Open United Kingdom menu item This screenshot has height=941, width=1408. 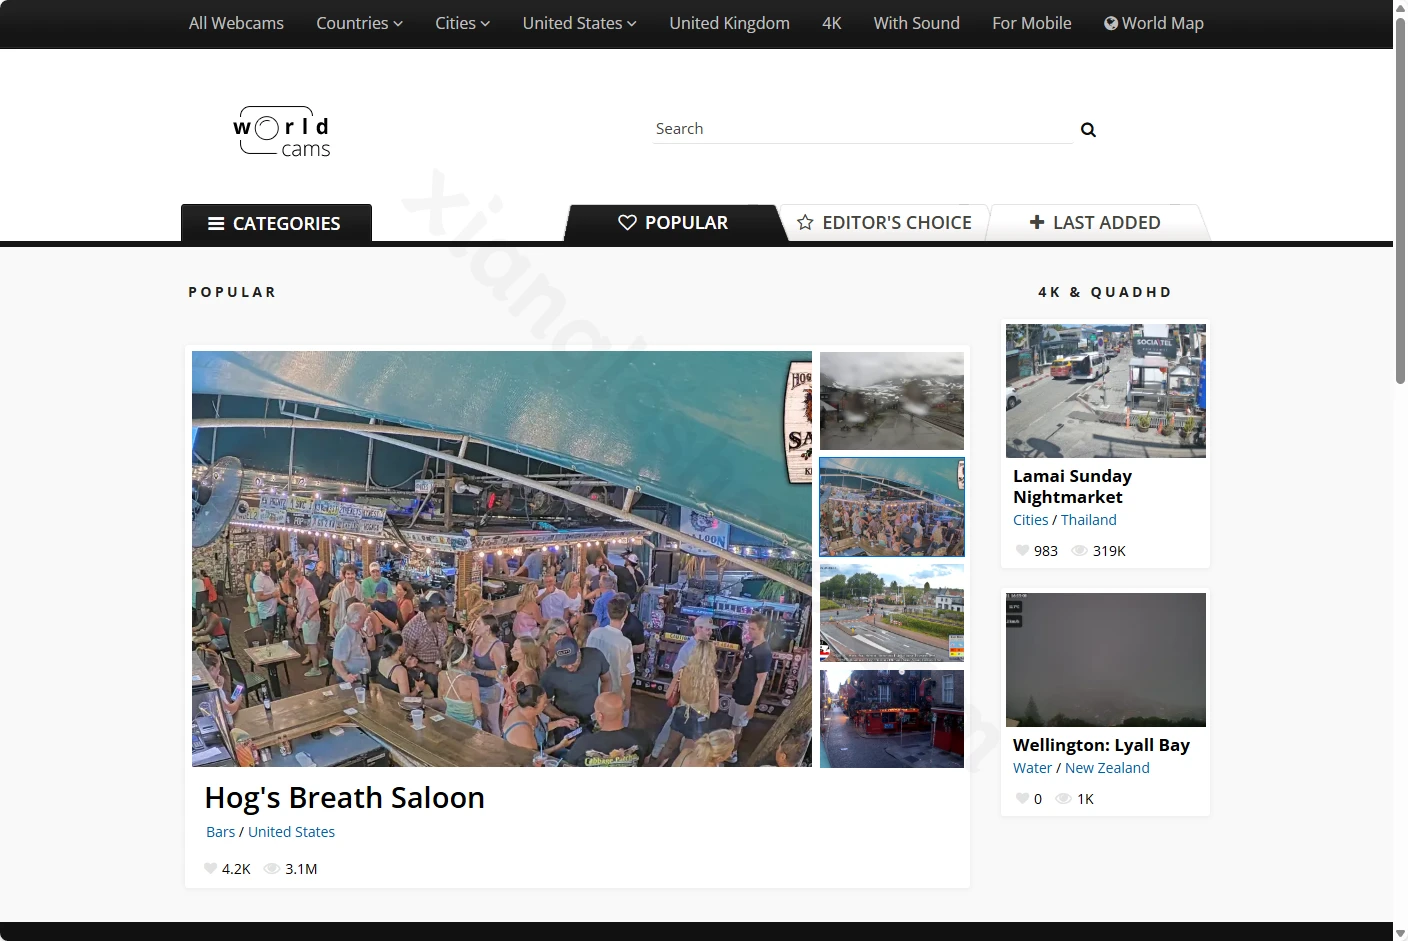[729, 23]
